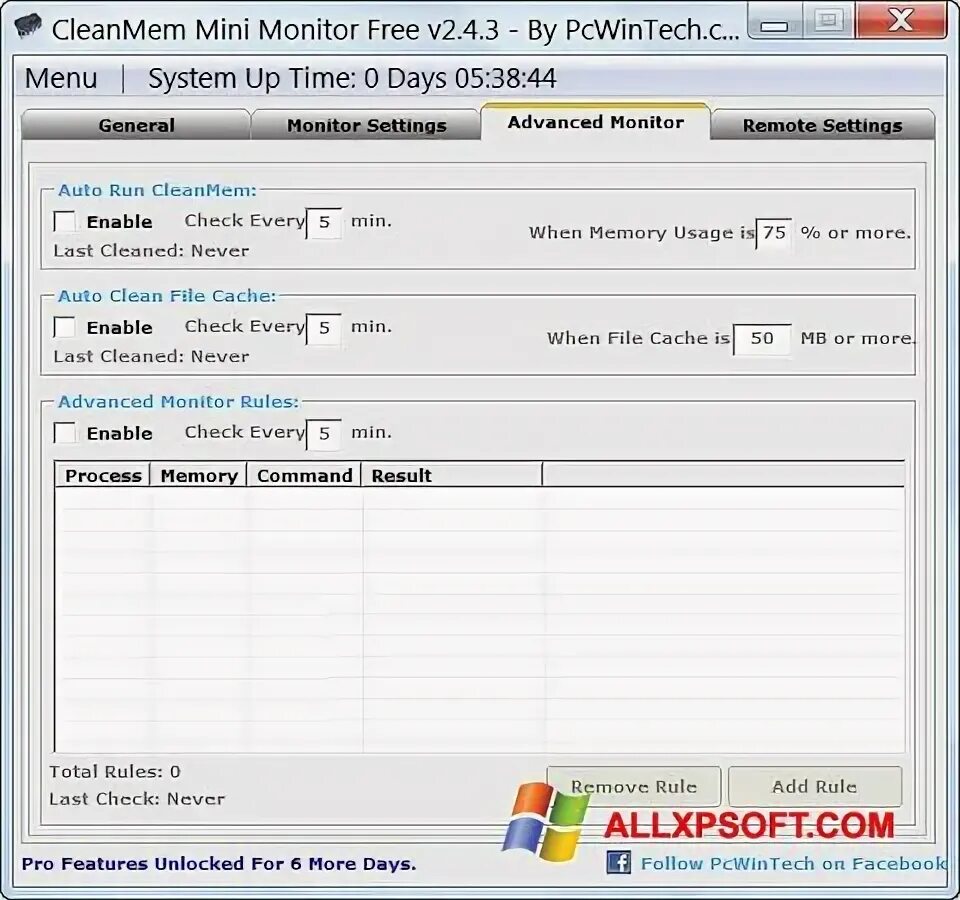The width and height of the screenshot is (960, 900).
Task: Click Check Every field under Auto Clean File Cache
Action: click(x=324, y=328)
